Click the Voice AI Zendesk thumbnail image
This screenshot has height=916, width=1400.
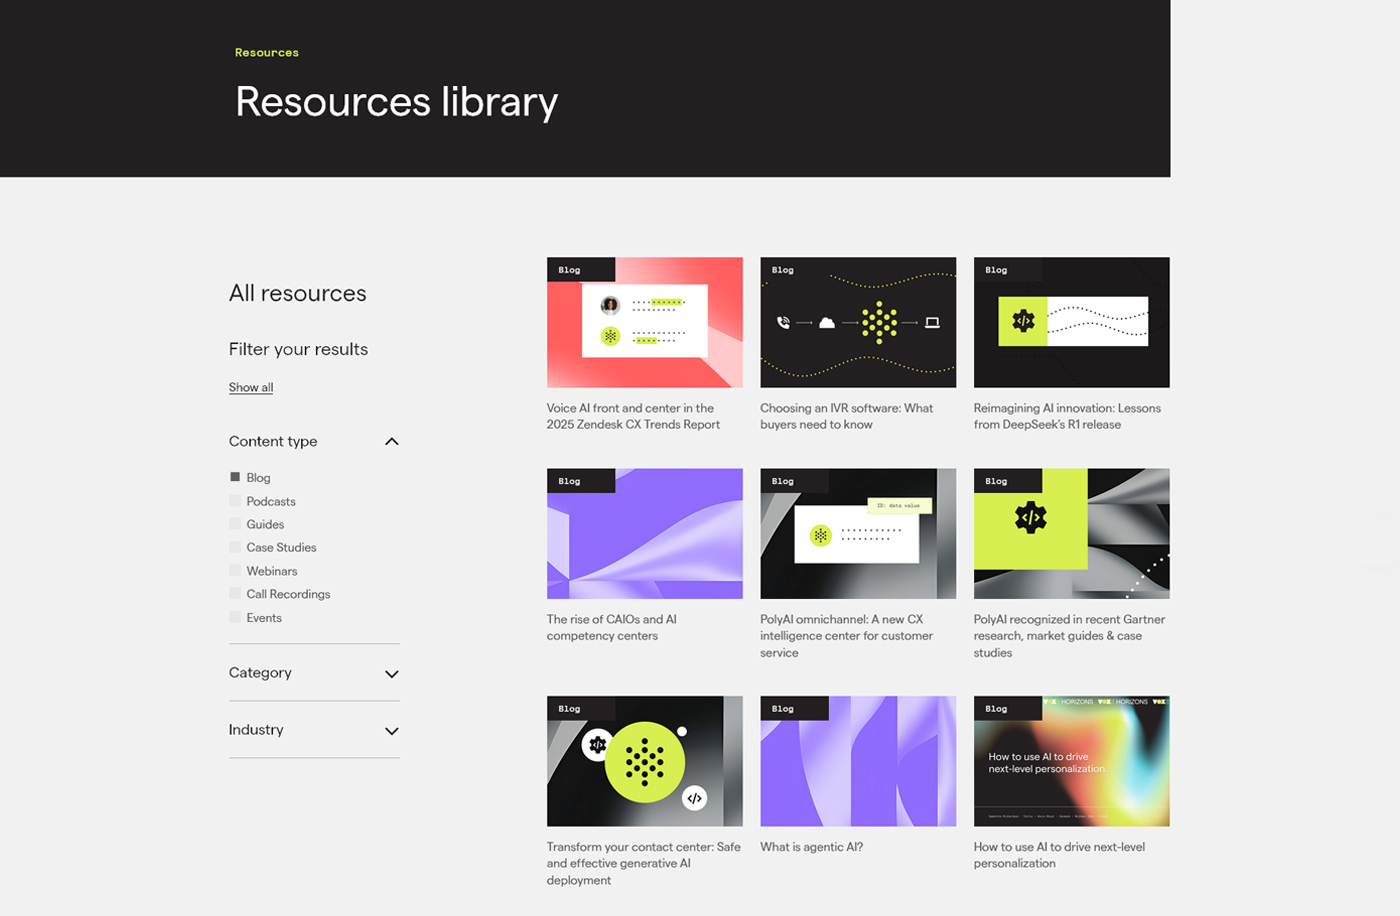(x=645, y=322)
